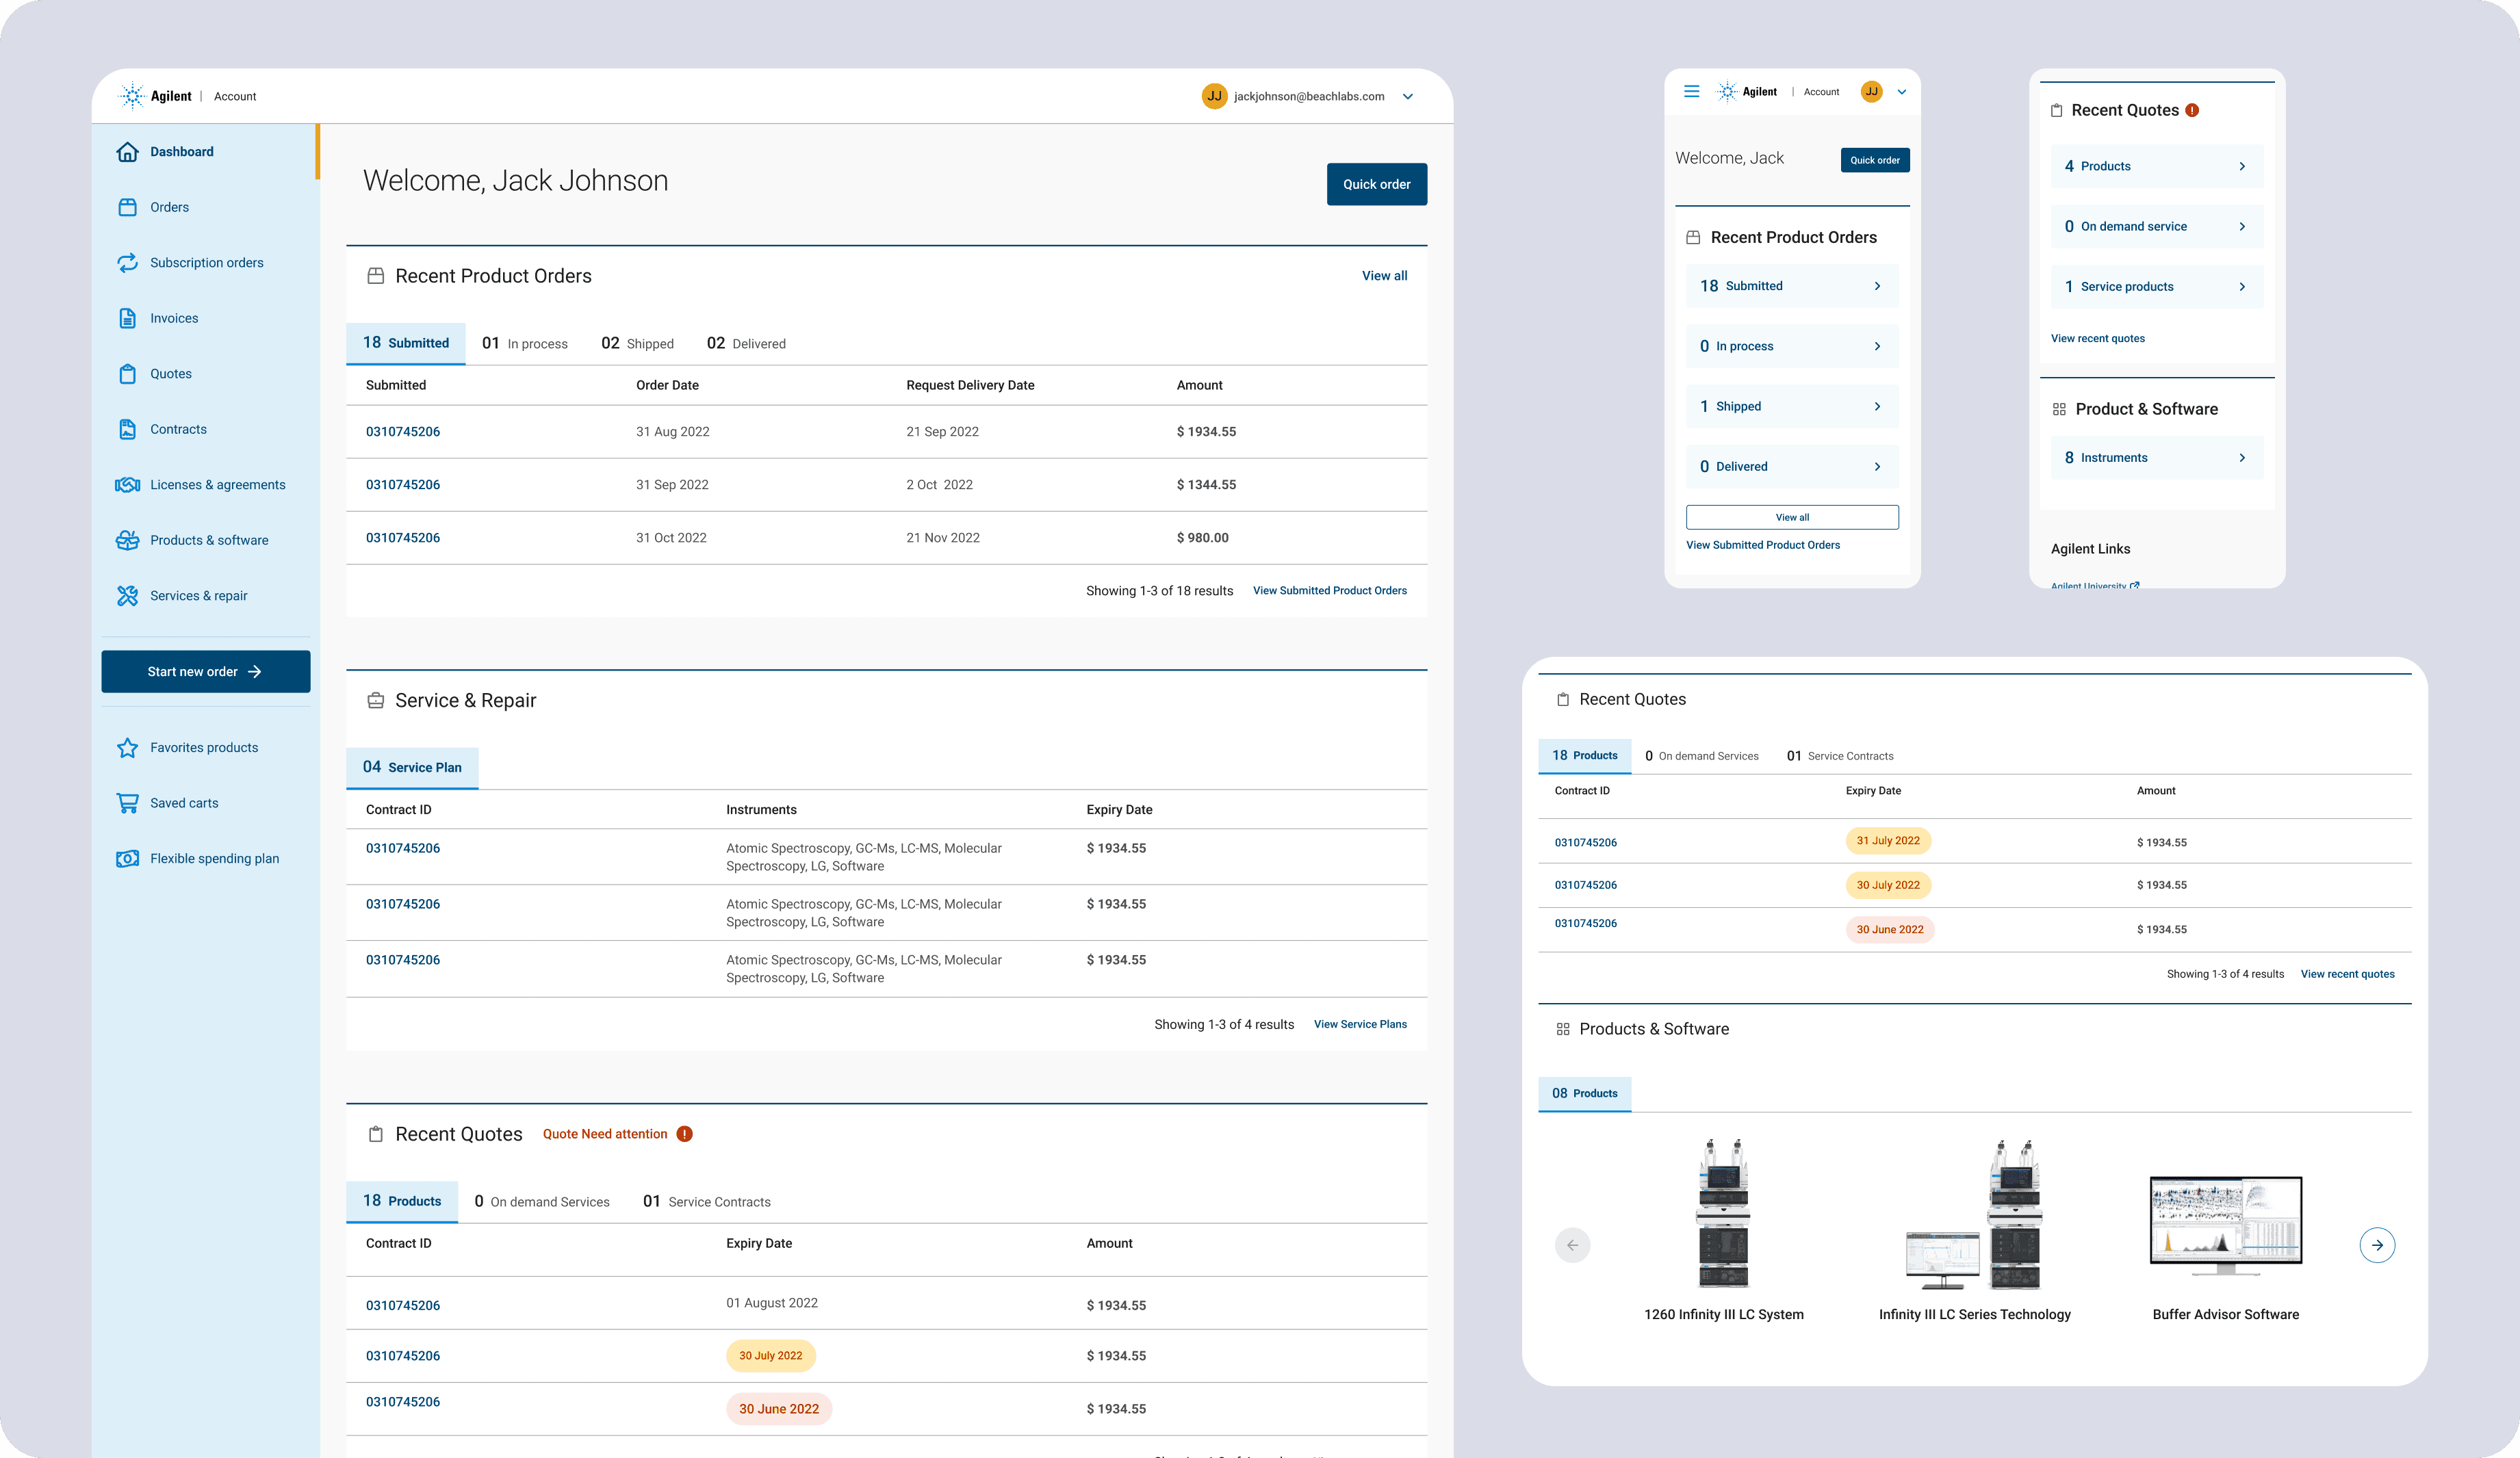Open the Buffer Advisor Software thumbnail
Screen dimensions: 2520x1458
point(2225,1226)
